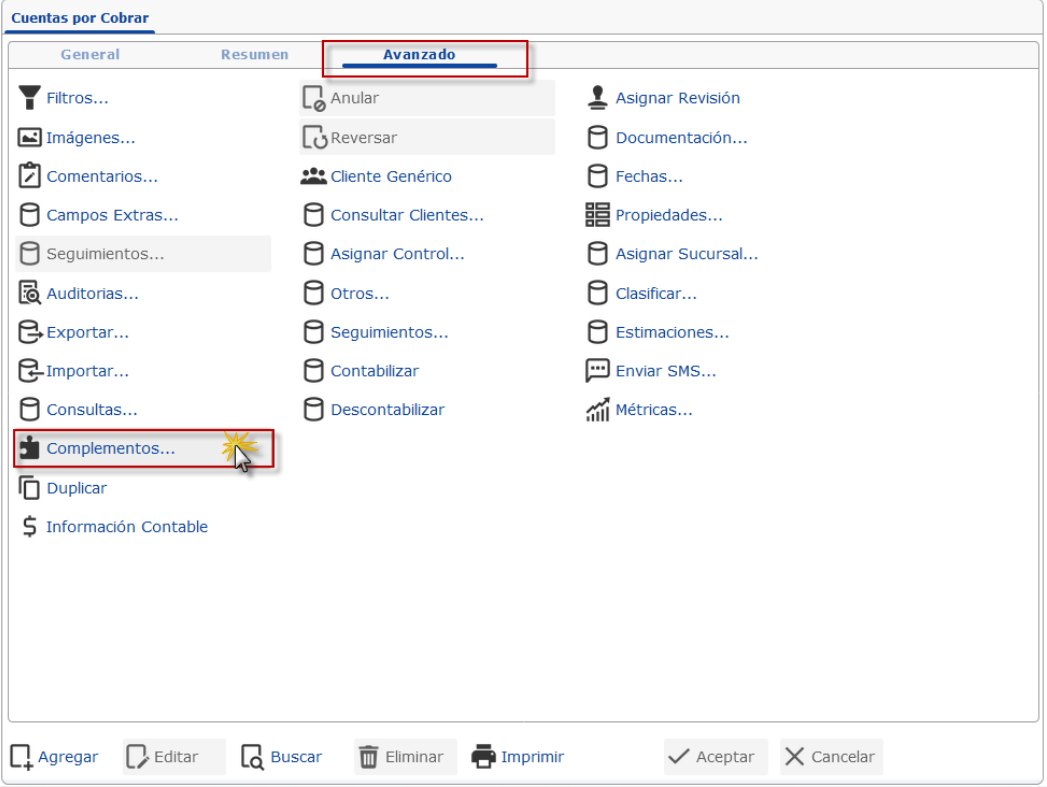Click the Consultar Clientes cylinder icon
The image size is (1047, 787).
point(313,215)
